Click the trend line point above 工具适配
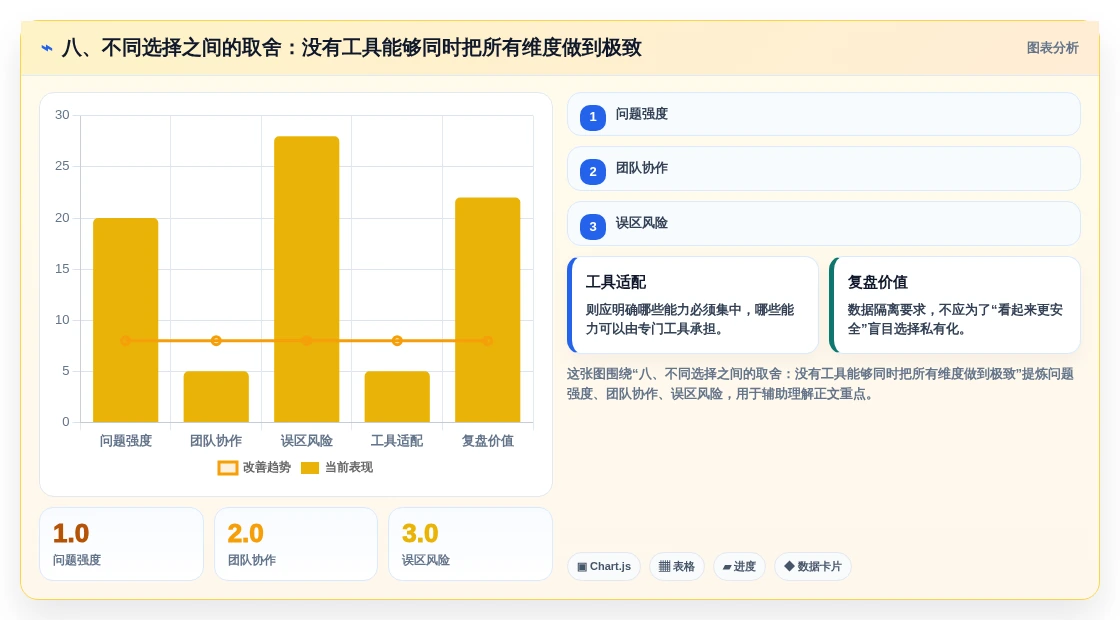The width and height of the screenshot is (1120, 620). [397, 341]
